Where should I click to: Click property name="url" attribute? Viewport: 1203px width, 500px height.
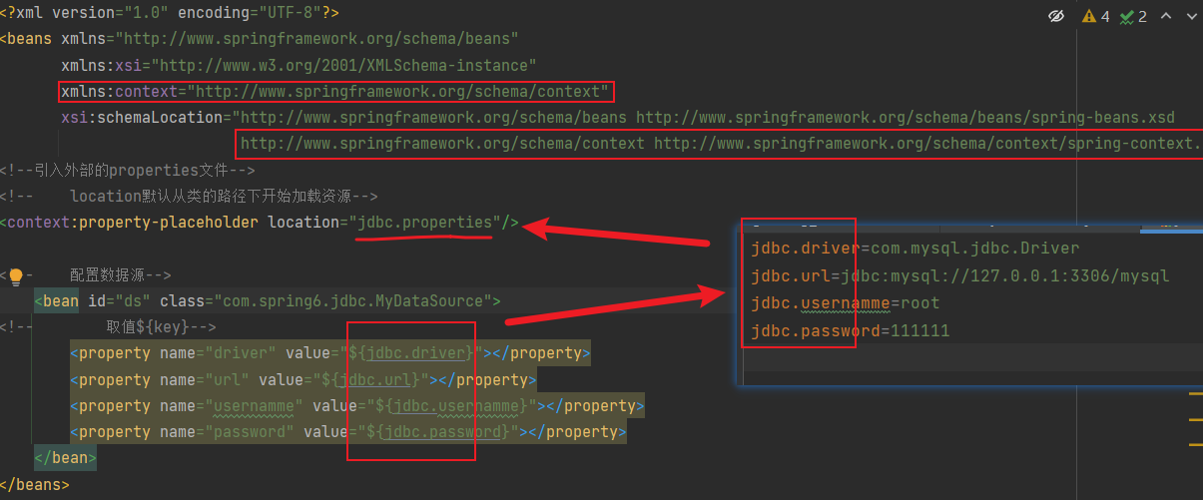pyautogui.click(x=204, y=379)
